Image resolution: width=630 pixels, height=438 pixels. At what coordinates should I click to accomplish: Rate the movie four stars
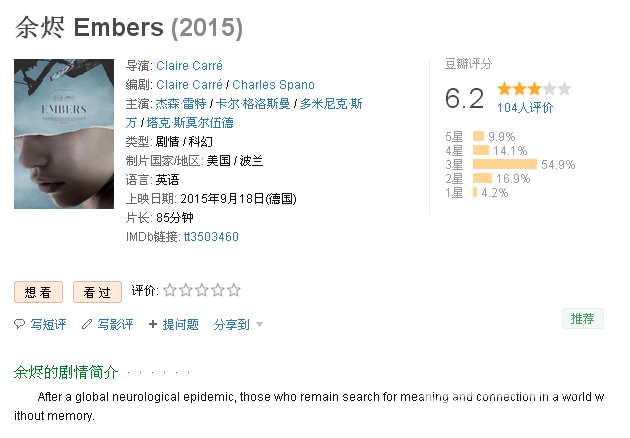tap(217, 290)
